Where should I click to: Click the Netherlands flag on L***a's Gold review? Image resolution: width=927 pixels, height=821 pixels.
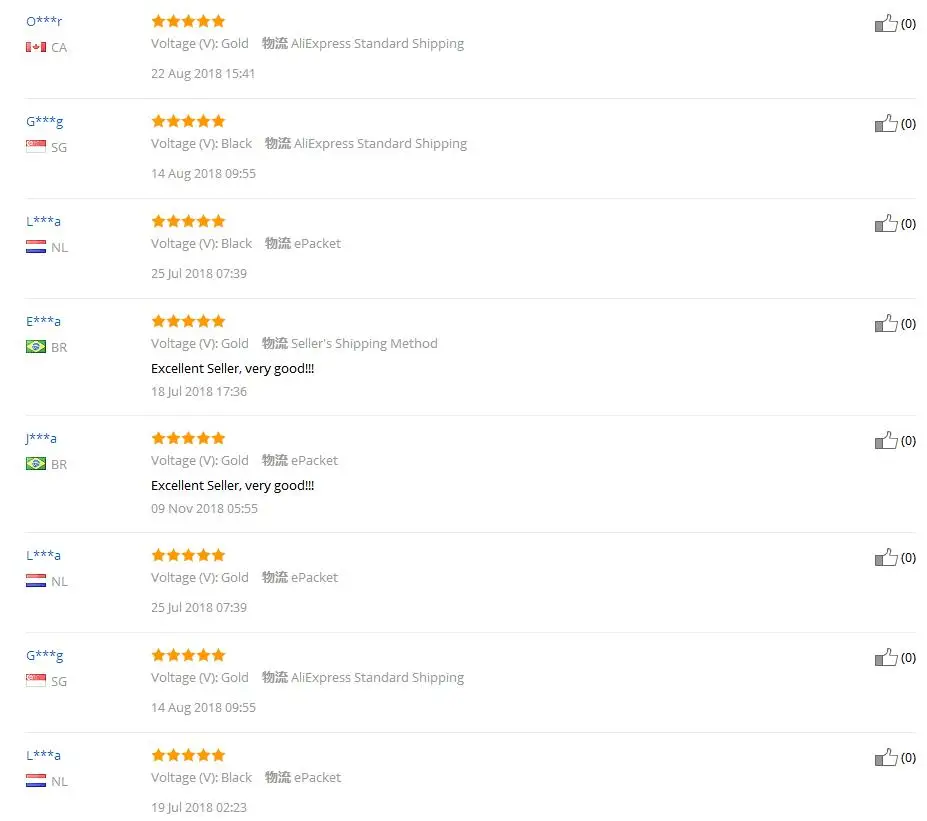(x=35, y=580)
